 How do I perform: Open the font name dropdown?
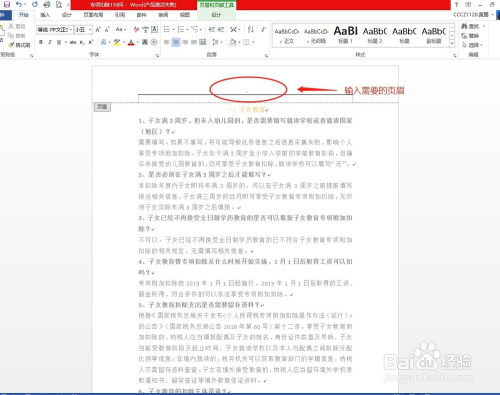[71, 30]
